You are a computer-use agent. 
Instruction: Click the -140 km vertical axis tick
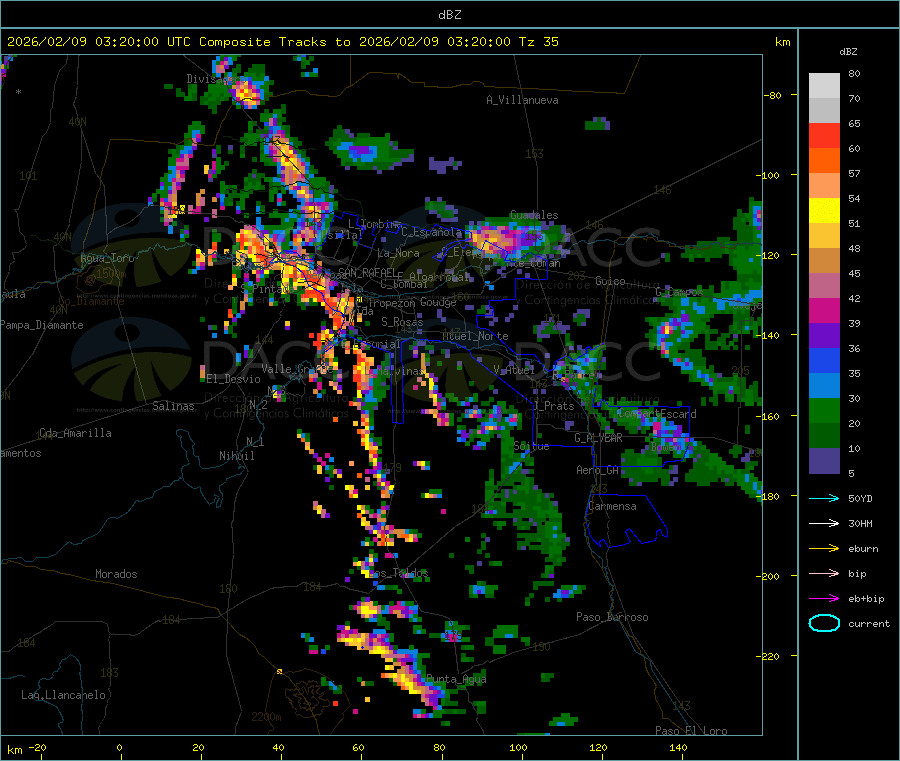coord(770,335)
